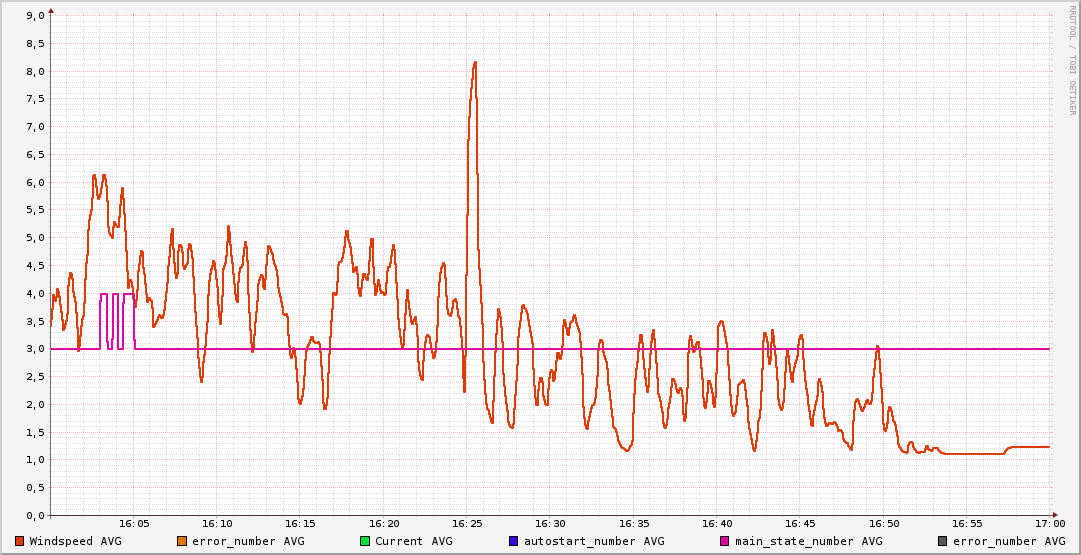
Task: Click the 9,0 value on the vertical axis
Action: click(34, 16)
